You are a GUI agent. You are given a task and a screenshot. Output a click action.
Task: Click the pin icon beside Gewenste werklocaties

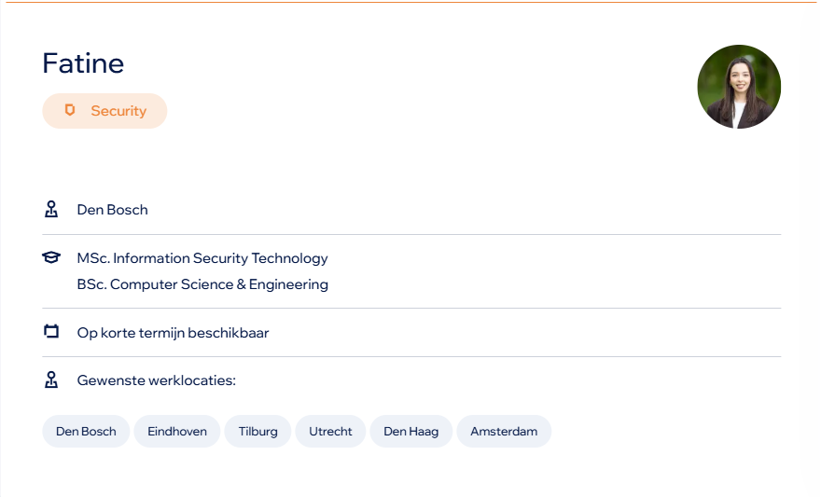click(51, 380)
